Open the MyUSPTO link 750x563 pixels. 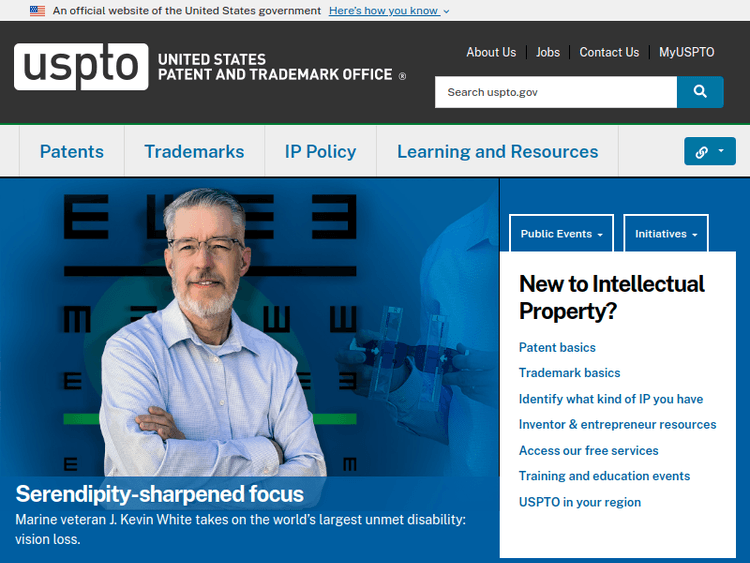pyautogui.click(x=686, y=52)
